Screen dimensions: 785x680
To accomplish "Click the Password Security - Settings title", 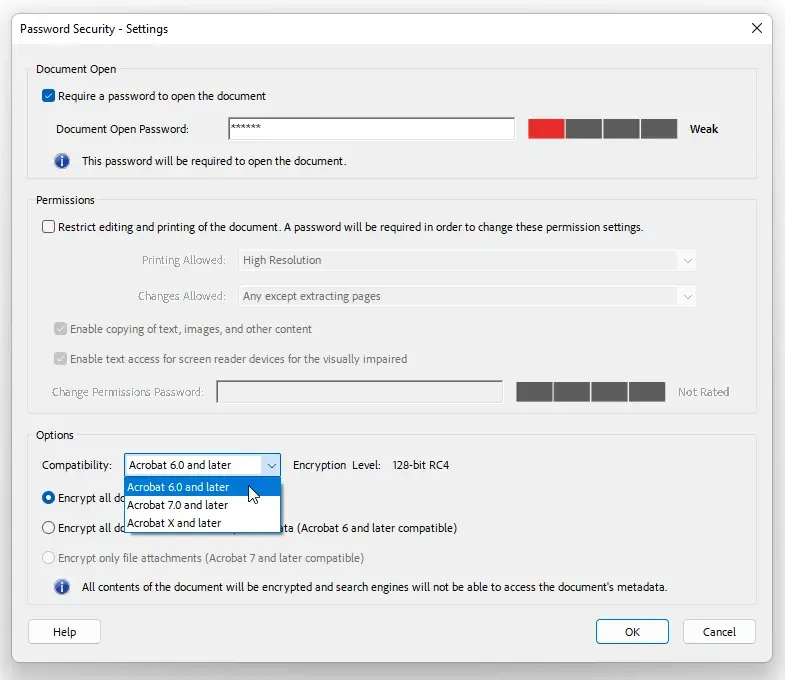I will [x=94, y=29].
